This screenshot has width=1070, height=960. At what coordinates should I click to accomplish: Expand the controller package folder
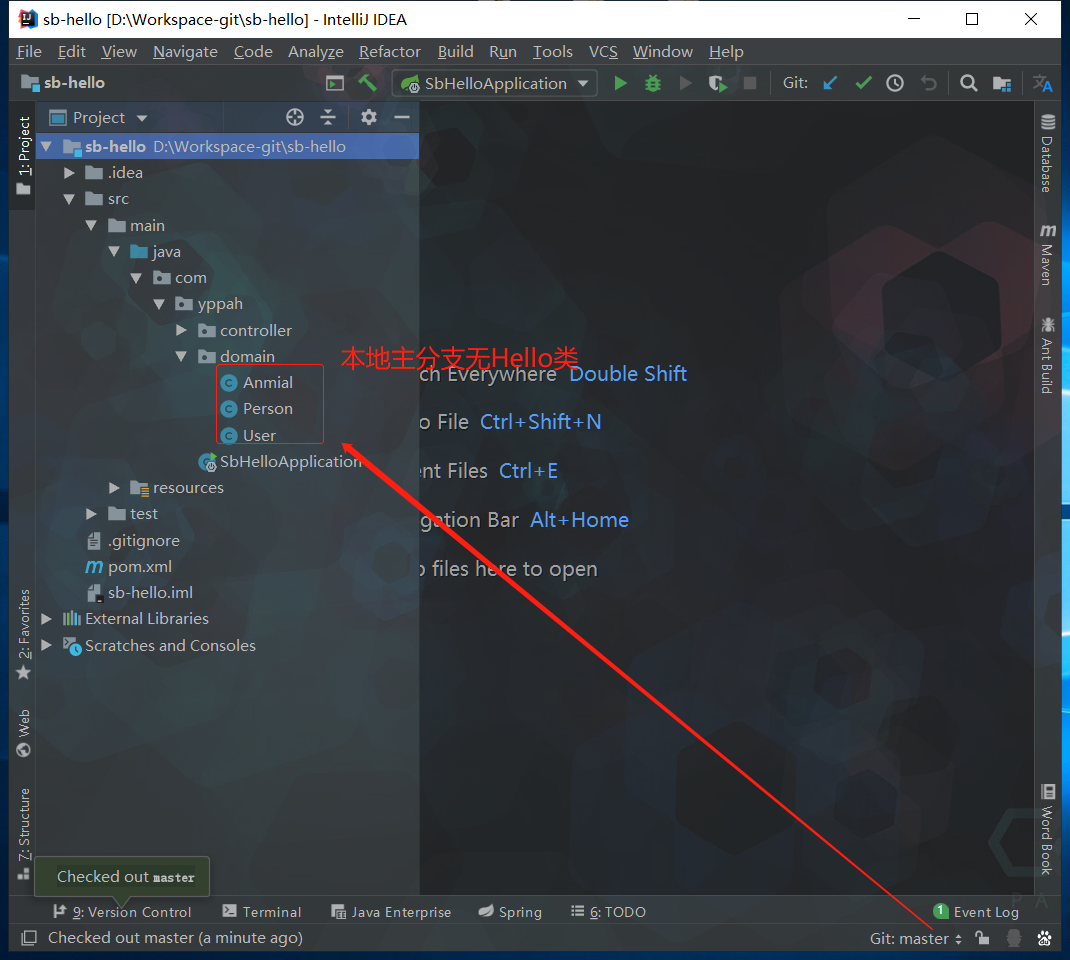pyautogui.click(x=181, y=330)
